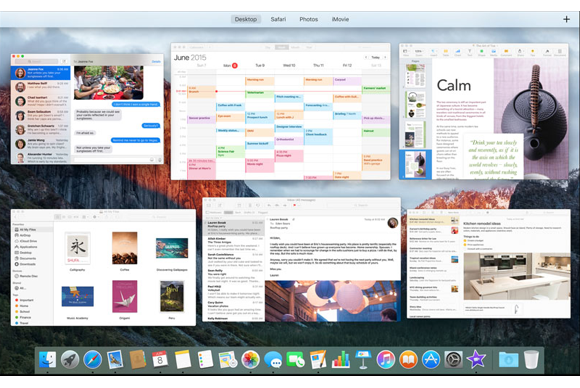The width and height of the screenshot is (580, 388).
Task: Open App Store icon in Dock
Action: click(x=431, y=360)
